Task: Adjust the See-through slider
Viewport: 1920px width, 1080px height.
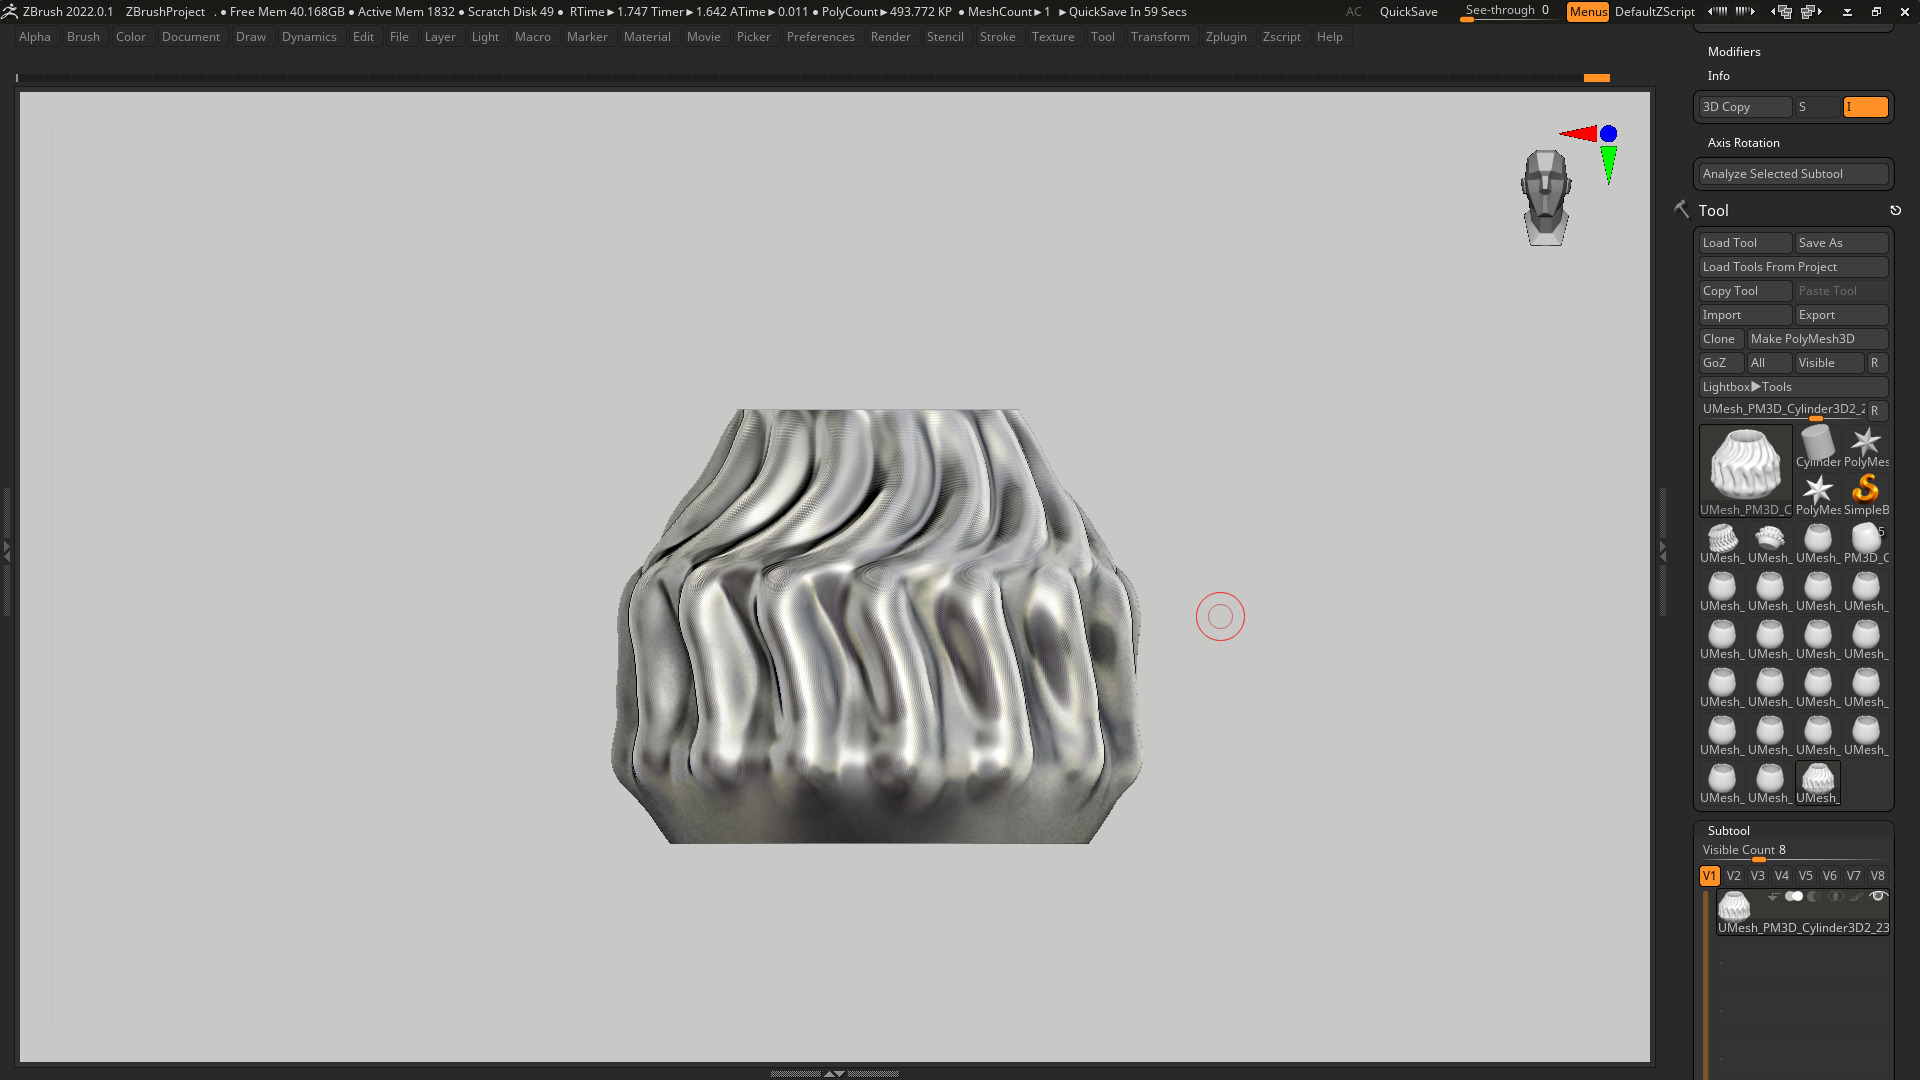Action: click(1508, 12)
